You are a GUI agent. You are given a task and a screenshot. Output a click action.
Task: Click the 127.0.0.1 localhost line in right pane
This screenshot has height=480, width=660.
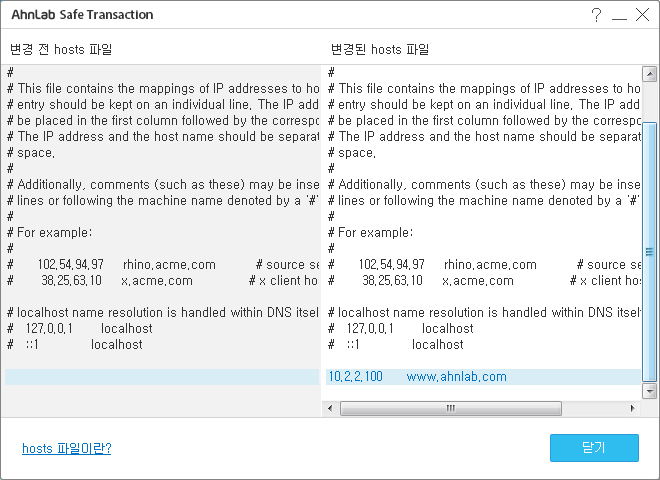pyautogui.click(x=484, y=328)
